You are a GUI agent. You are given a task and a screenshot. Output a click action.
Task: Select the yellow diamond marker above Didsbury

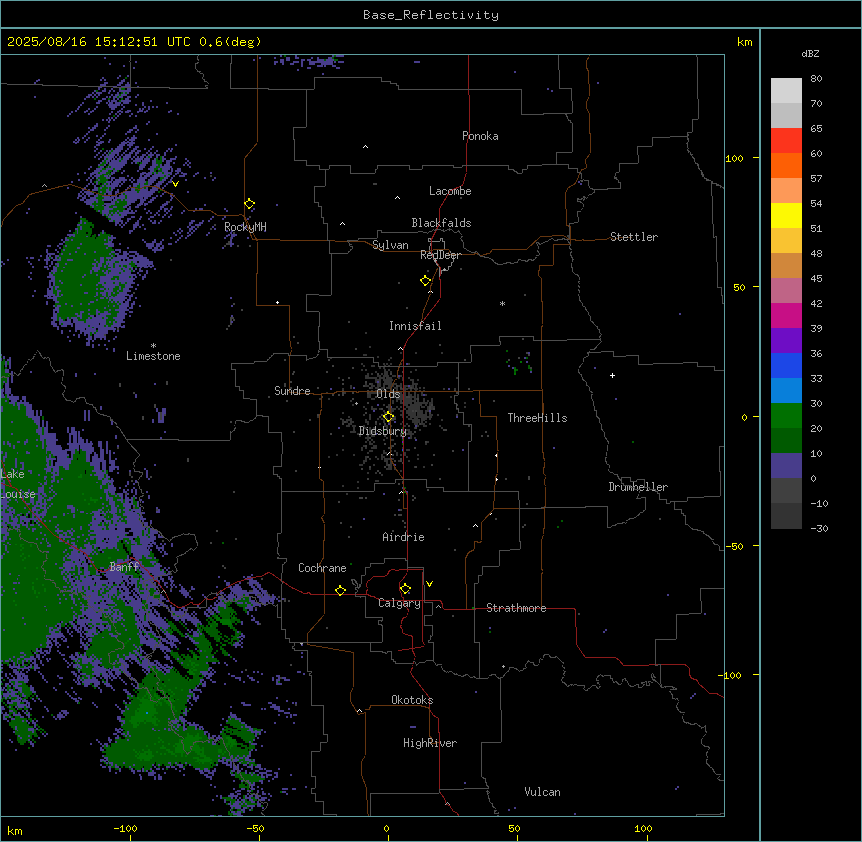[389, 417]
